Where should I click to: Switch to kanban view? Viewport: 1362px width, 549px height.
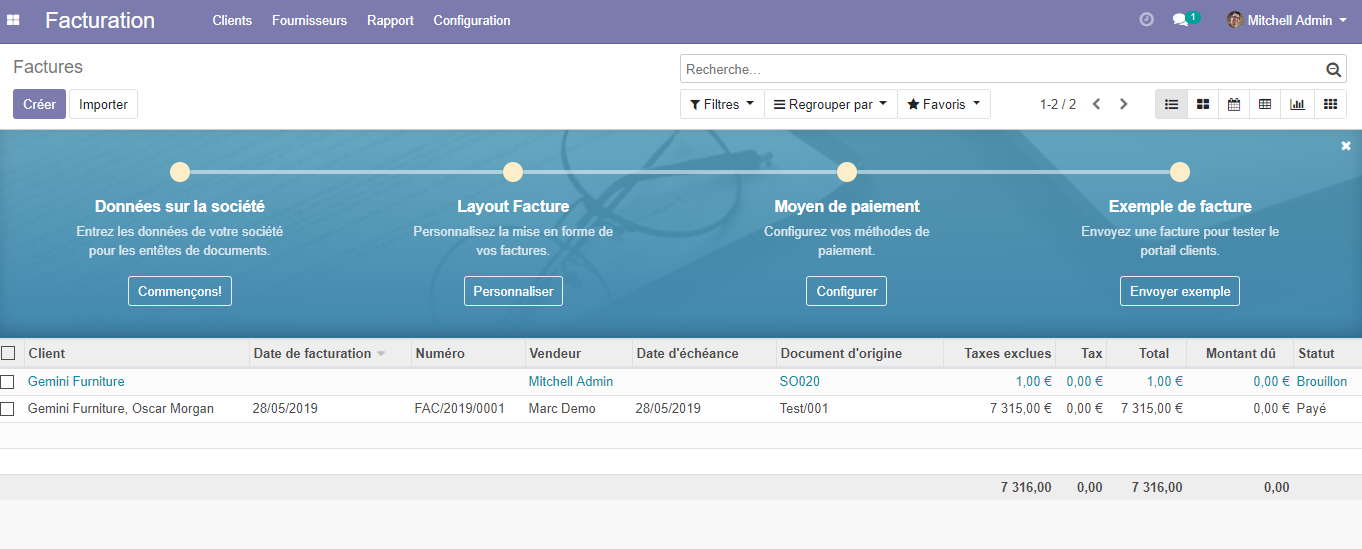point(1203,104)
